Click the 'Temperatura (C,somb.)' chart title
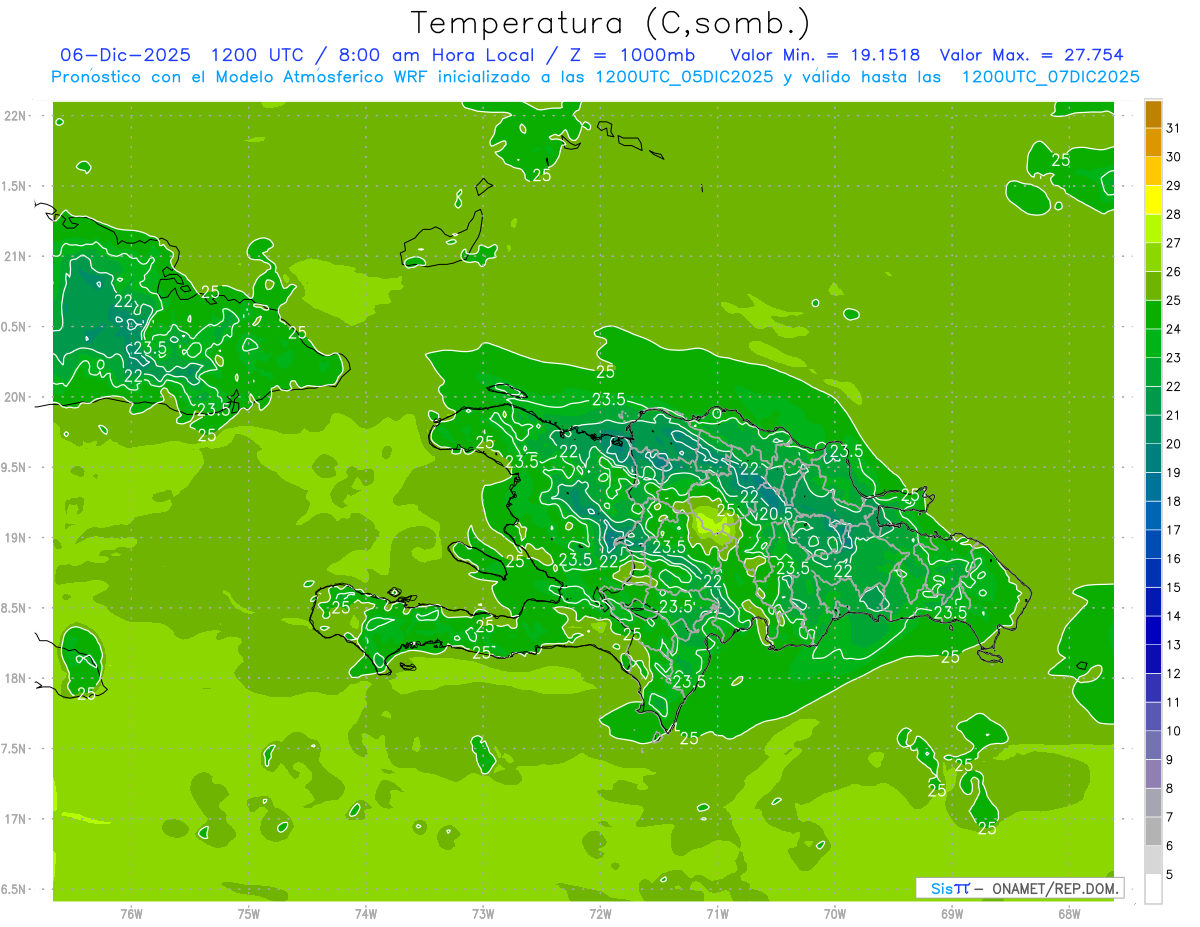 click(610, 23)
